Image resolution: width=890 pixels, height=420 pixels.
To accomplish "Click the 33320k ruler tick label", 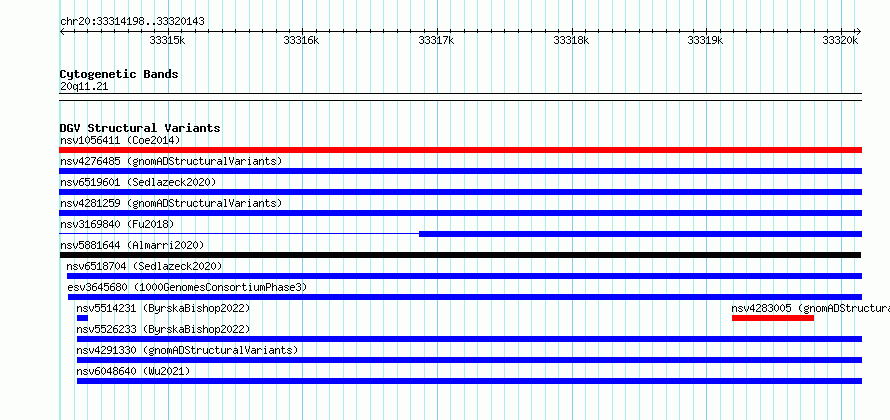I will click(841, 40).
